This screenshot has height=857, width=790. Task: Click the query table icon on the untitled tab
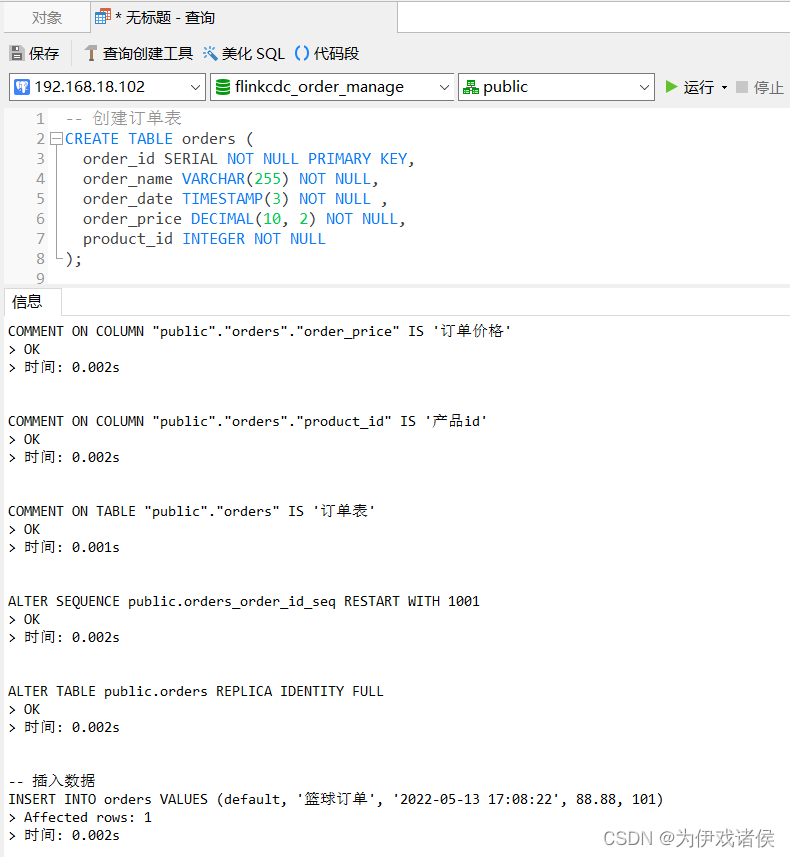(103, 17)
